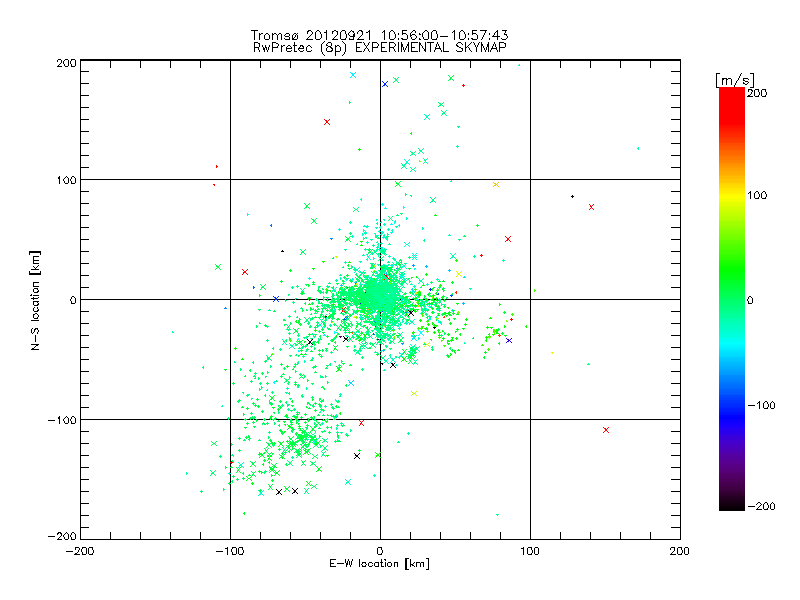Click the 'E-W location [km]' axis label
The height and width of the screenshot is (600, 800).
click(380, 563)
